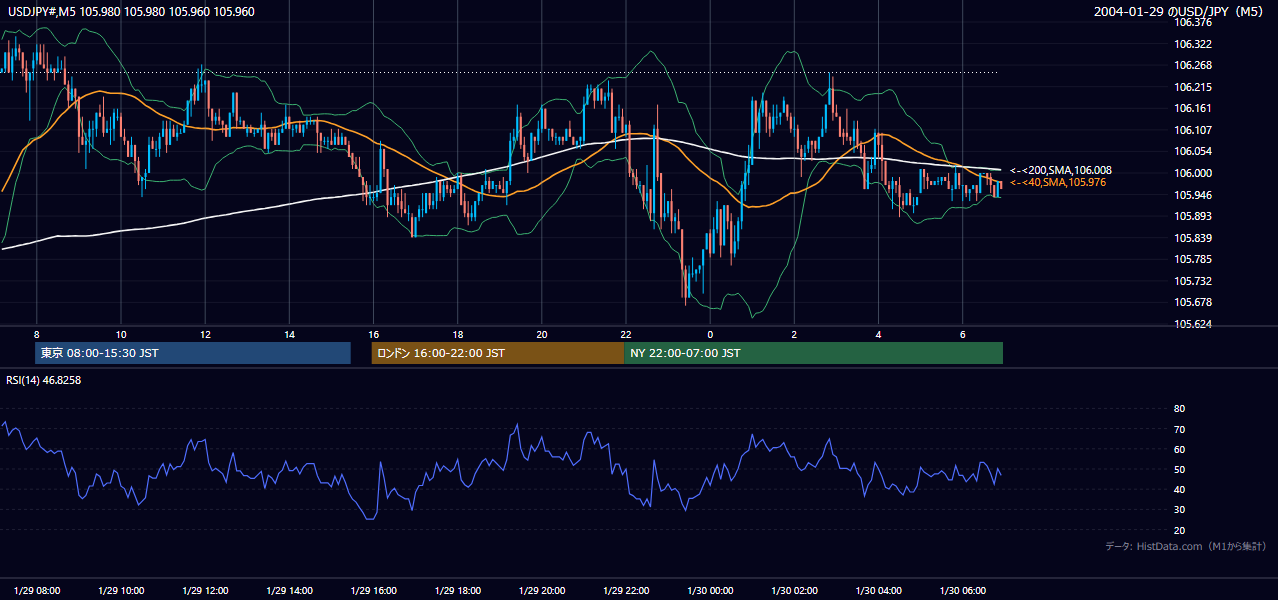Click the London 16:00-22:00 JST session bar
The height and width of the screenshot is (600, 1278).
pos(498,353)
